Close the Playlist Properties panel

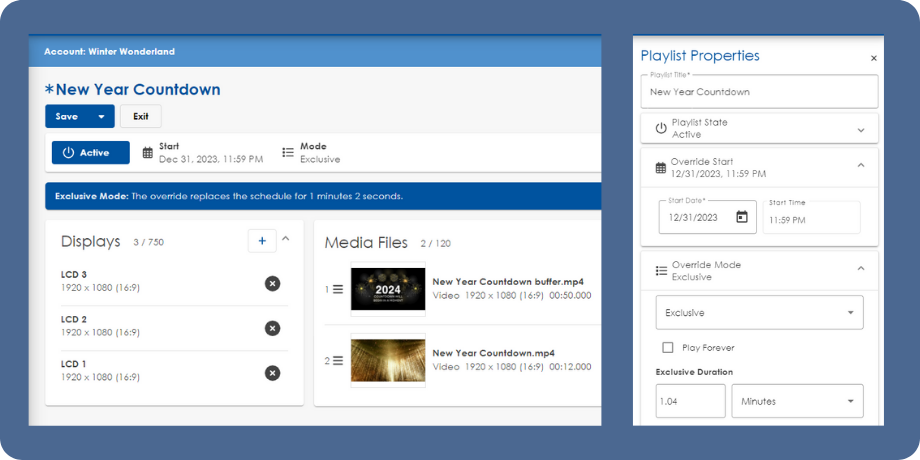tap(873, 58)
